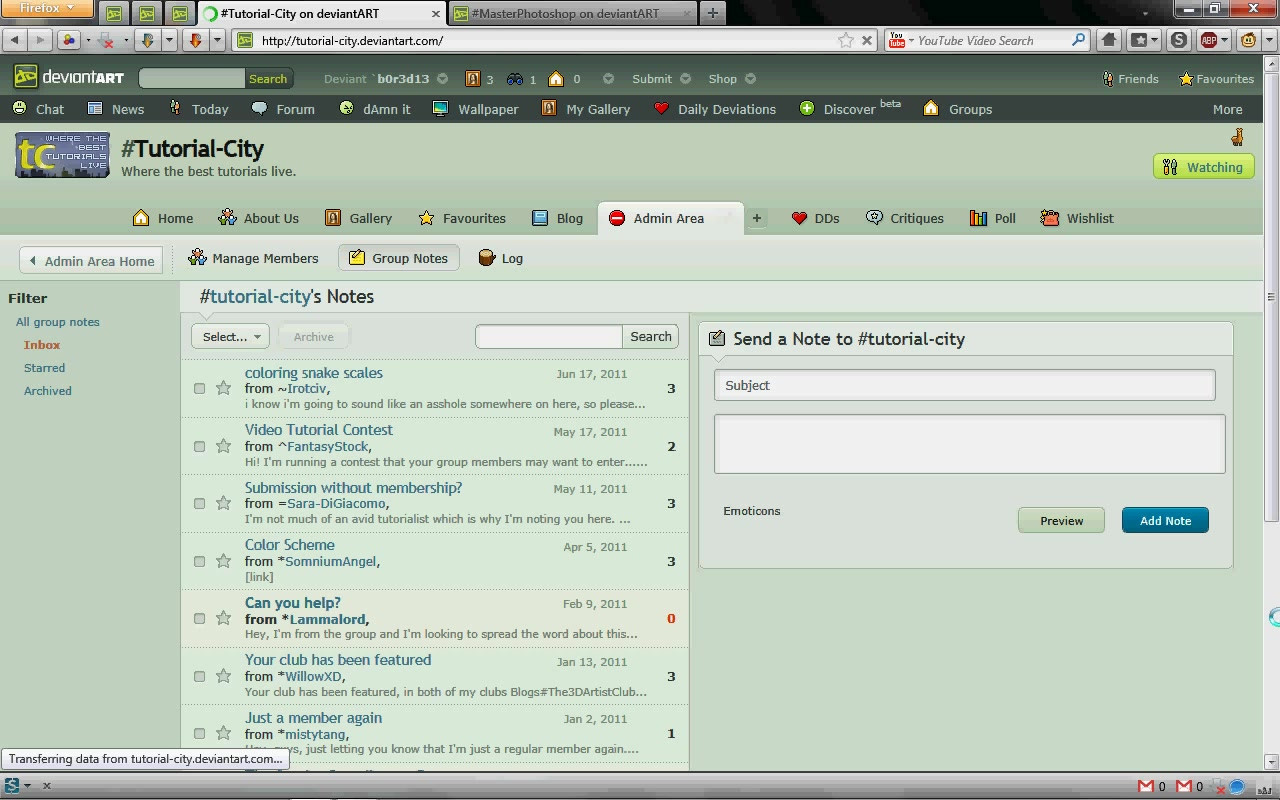The width and height of the screenshot is (1280, 800).
Task: Click the browser Home button
Action: point(1108,40)
